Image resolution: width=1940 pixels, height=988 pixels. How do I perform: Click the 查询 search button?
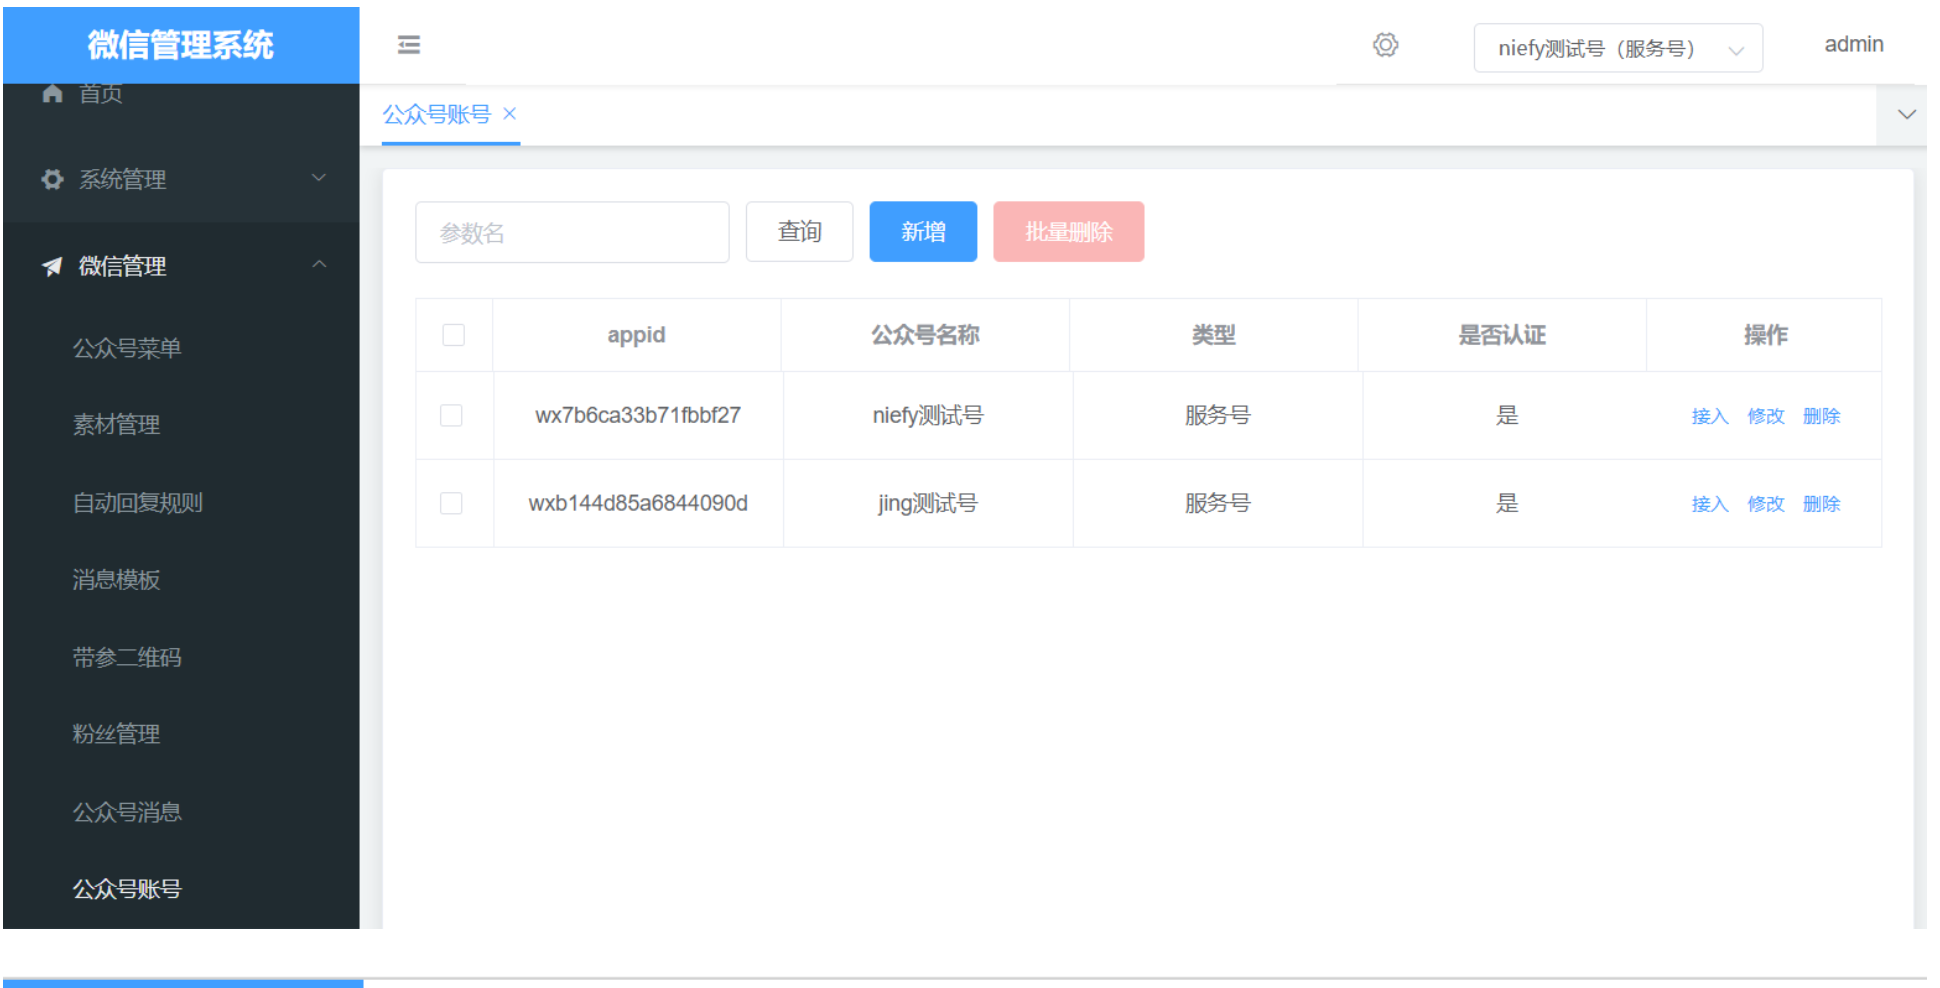[x=799, y=232]
